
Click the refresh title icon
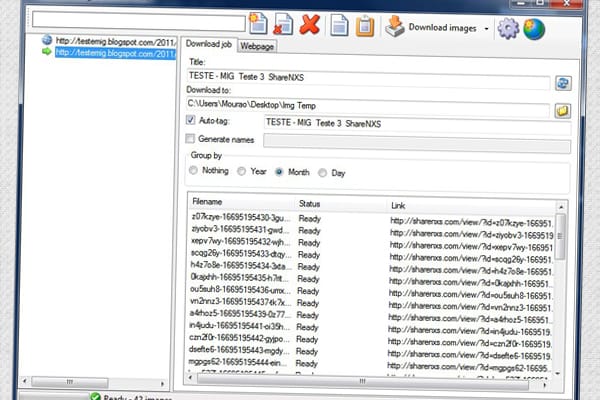click(563, 83)
